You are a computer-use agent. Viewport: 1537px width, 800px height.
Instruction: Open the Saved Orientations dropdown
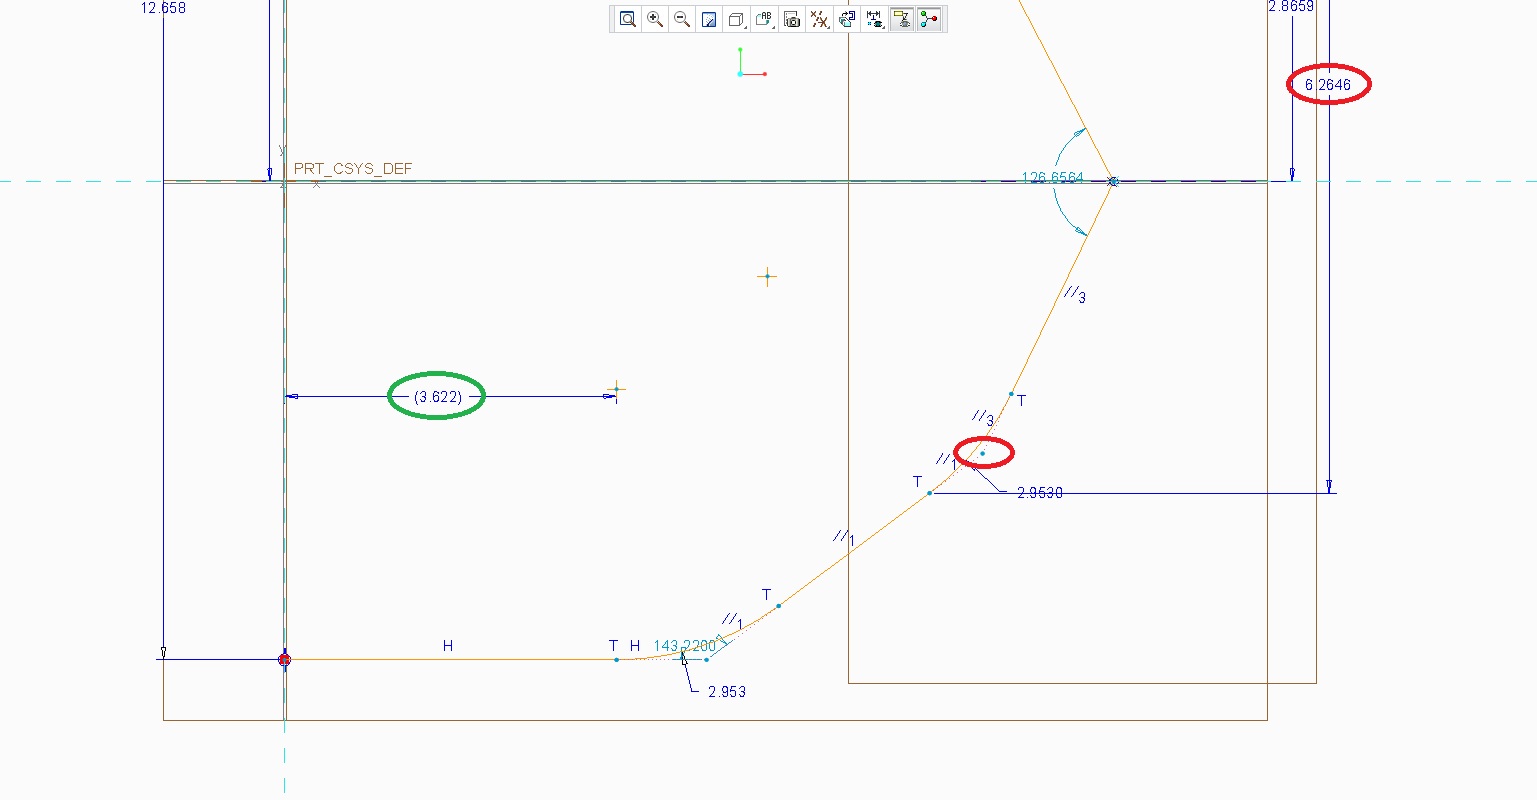[765, 19]
